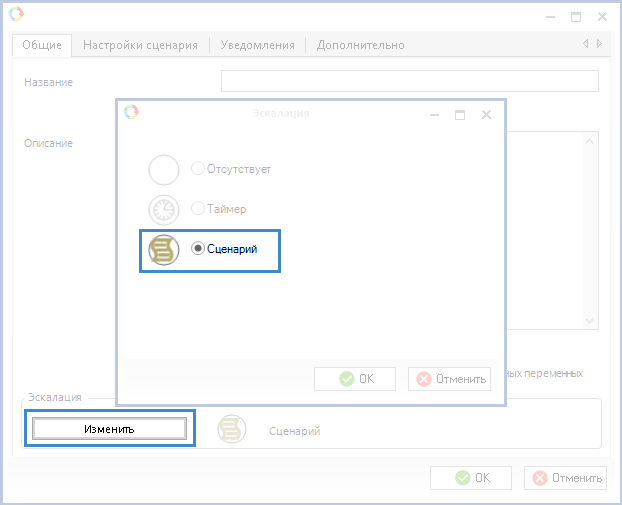Maximize the Эскалация dialog

click(460, 115)
